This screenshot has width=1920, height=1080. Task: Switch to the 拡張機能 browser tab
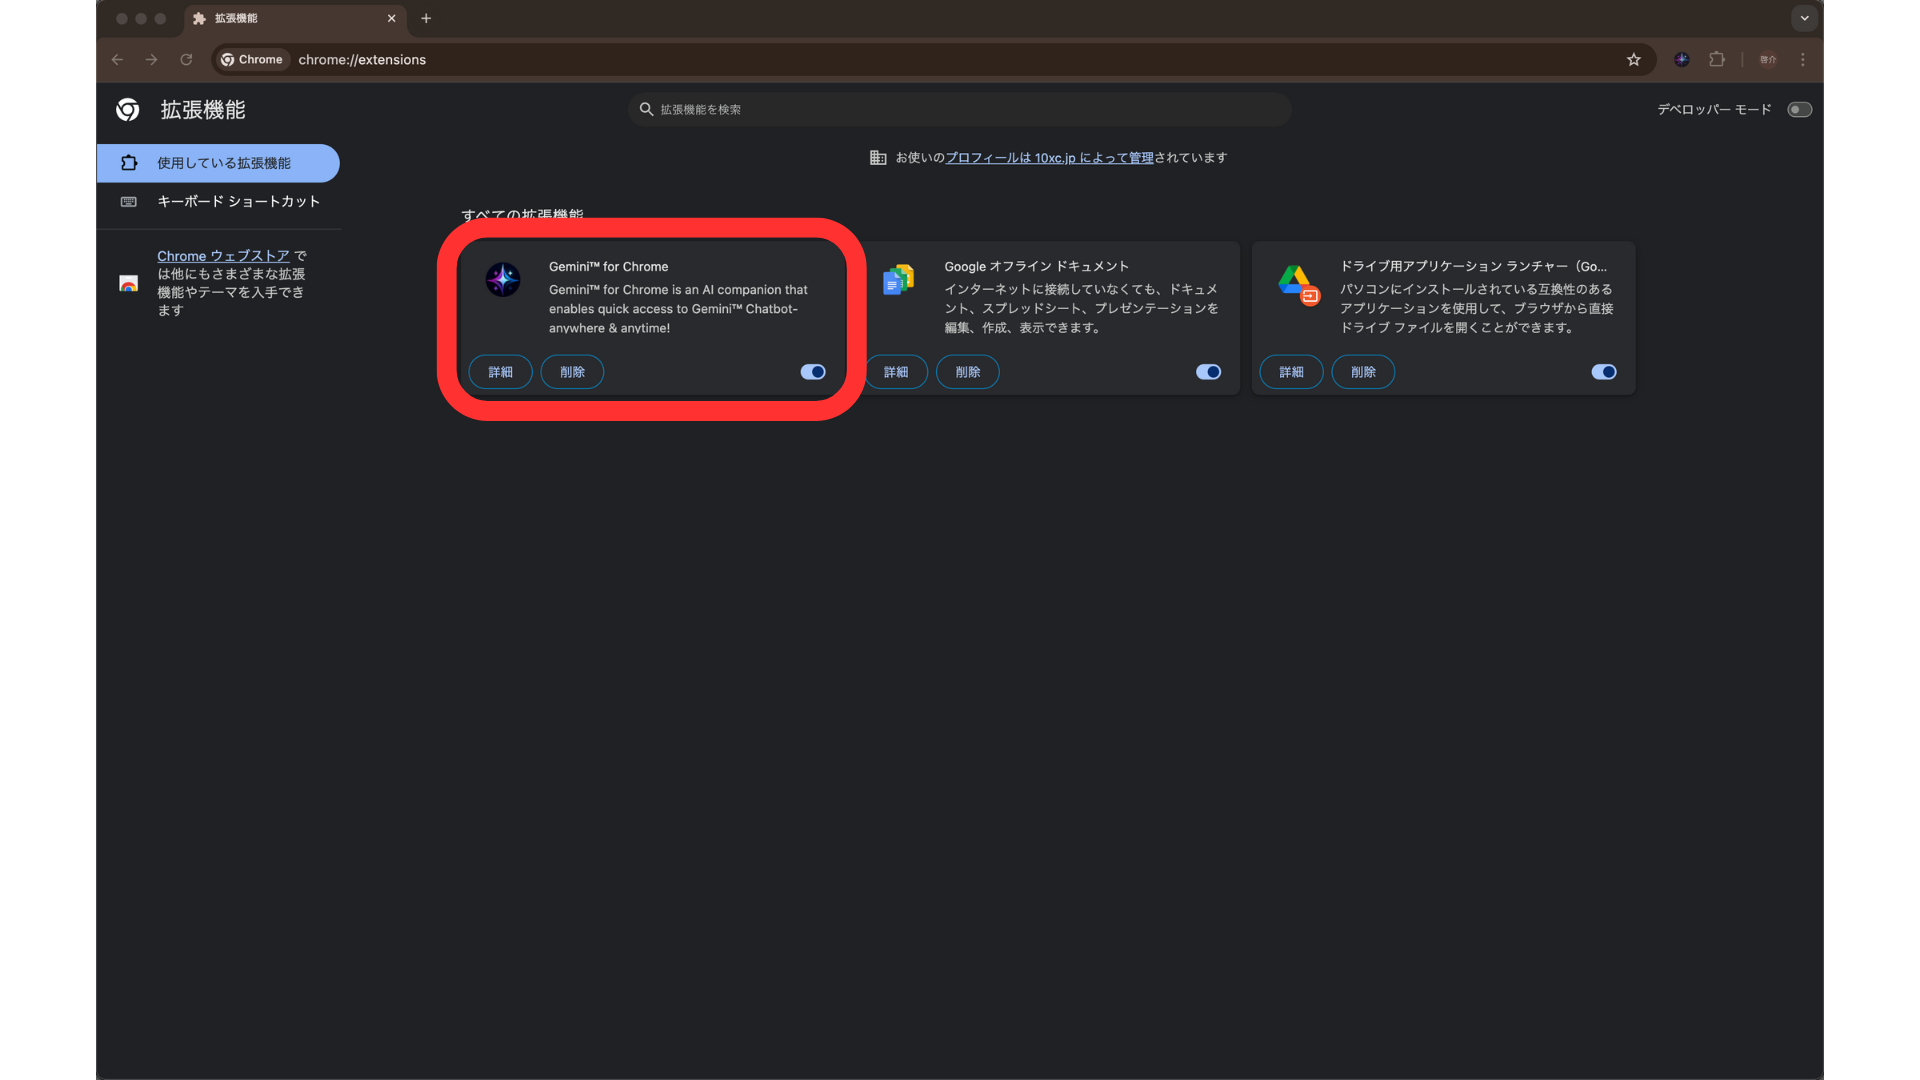[x=295, y=18]
